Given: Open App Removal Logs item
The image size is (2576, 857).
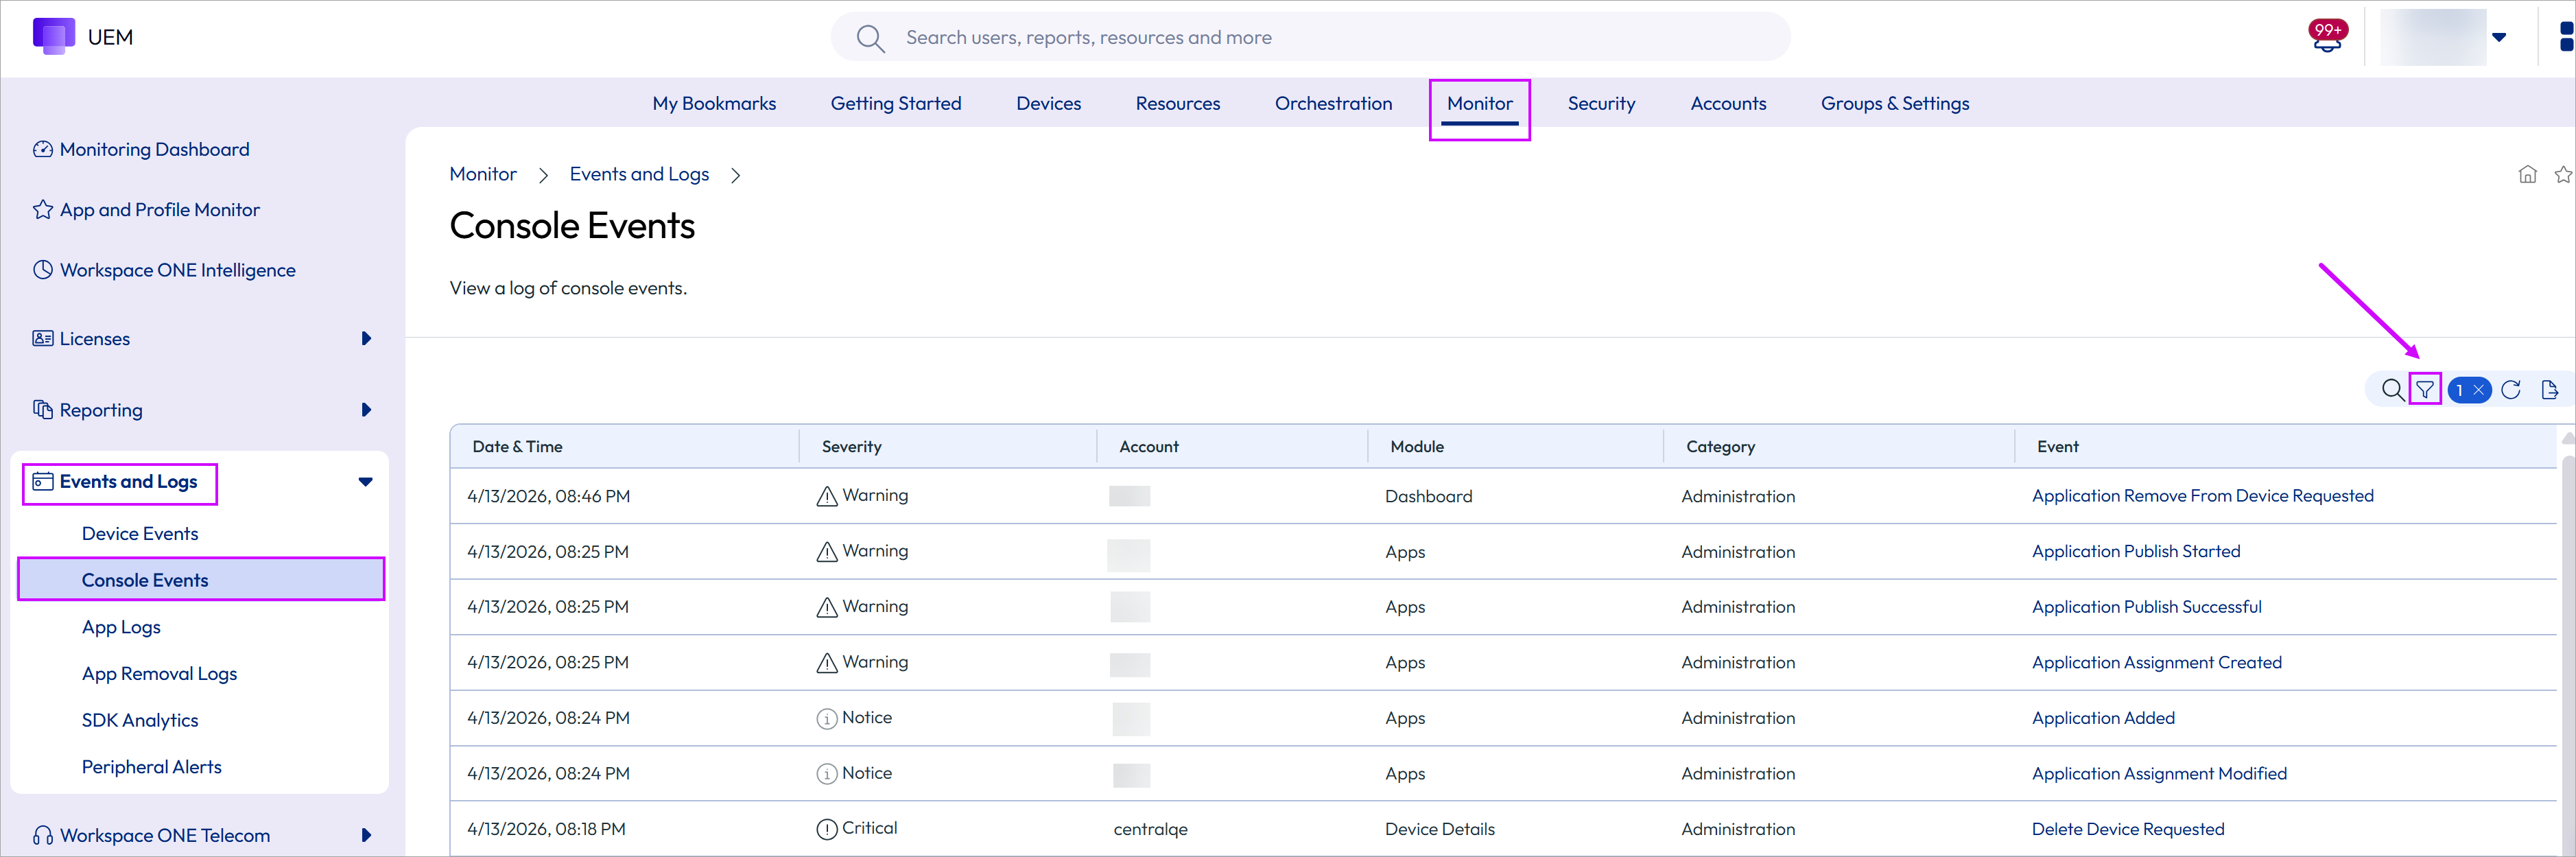Looking at the screenshot, I should (159, 675).
